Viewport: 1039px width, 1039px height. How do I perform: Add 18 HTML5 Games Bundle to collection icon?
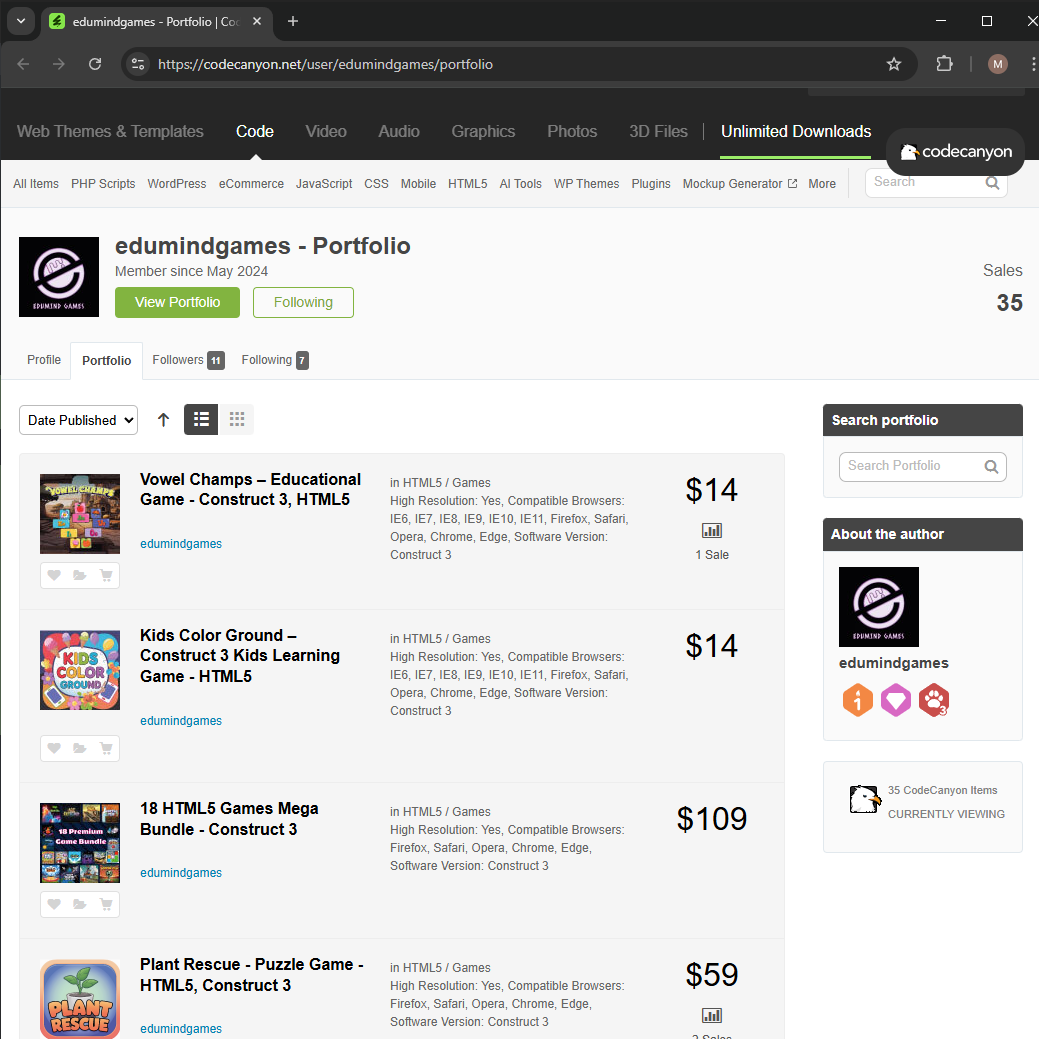click(80, 904)
